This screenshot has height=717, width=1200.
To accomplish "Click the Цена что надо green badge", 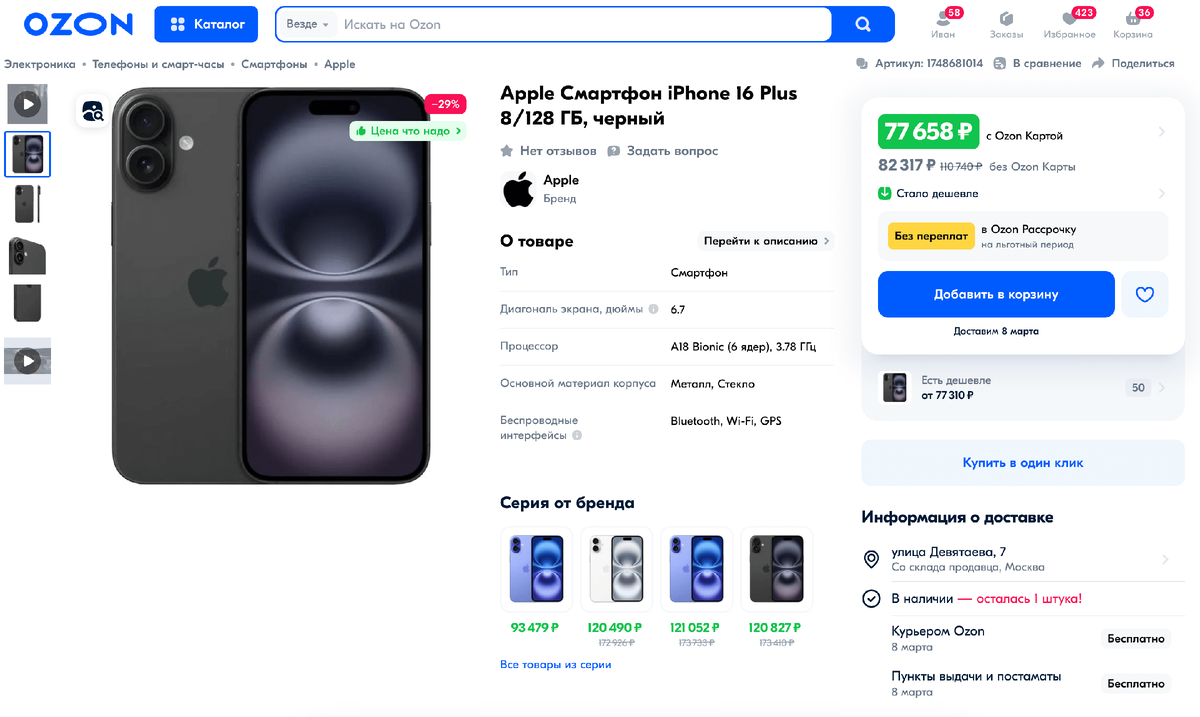I will coord(407,131).
